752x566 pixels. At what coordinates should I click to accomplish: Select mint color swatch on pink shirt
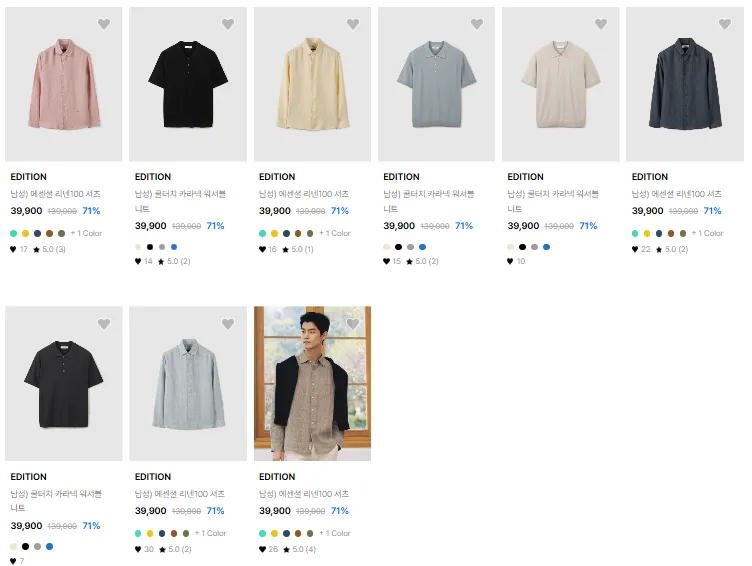click(13, 234)
